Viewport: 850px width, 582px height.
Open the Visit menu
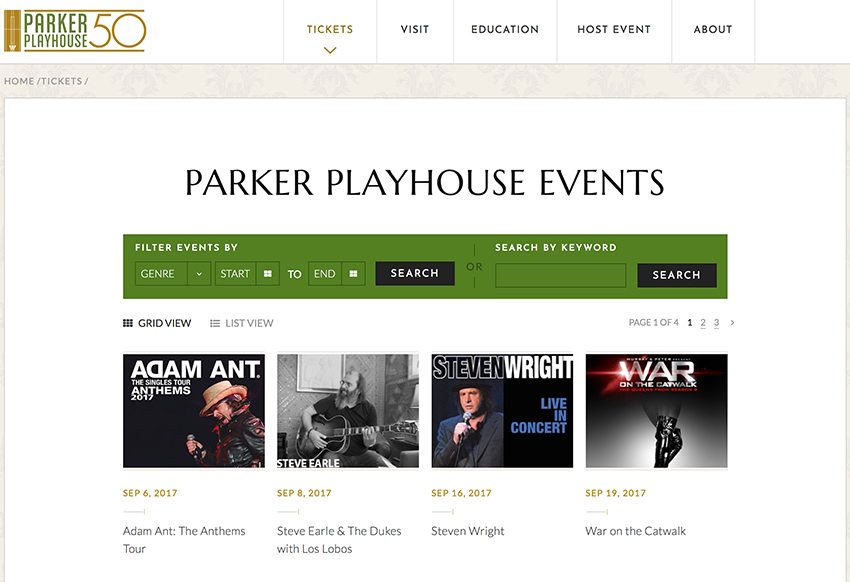415,30
